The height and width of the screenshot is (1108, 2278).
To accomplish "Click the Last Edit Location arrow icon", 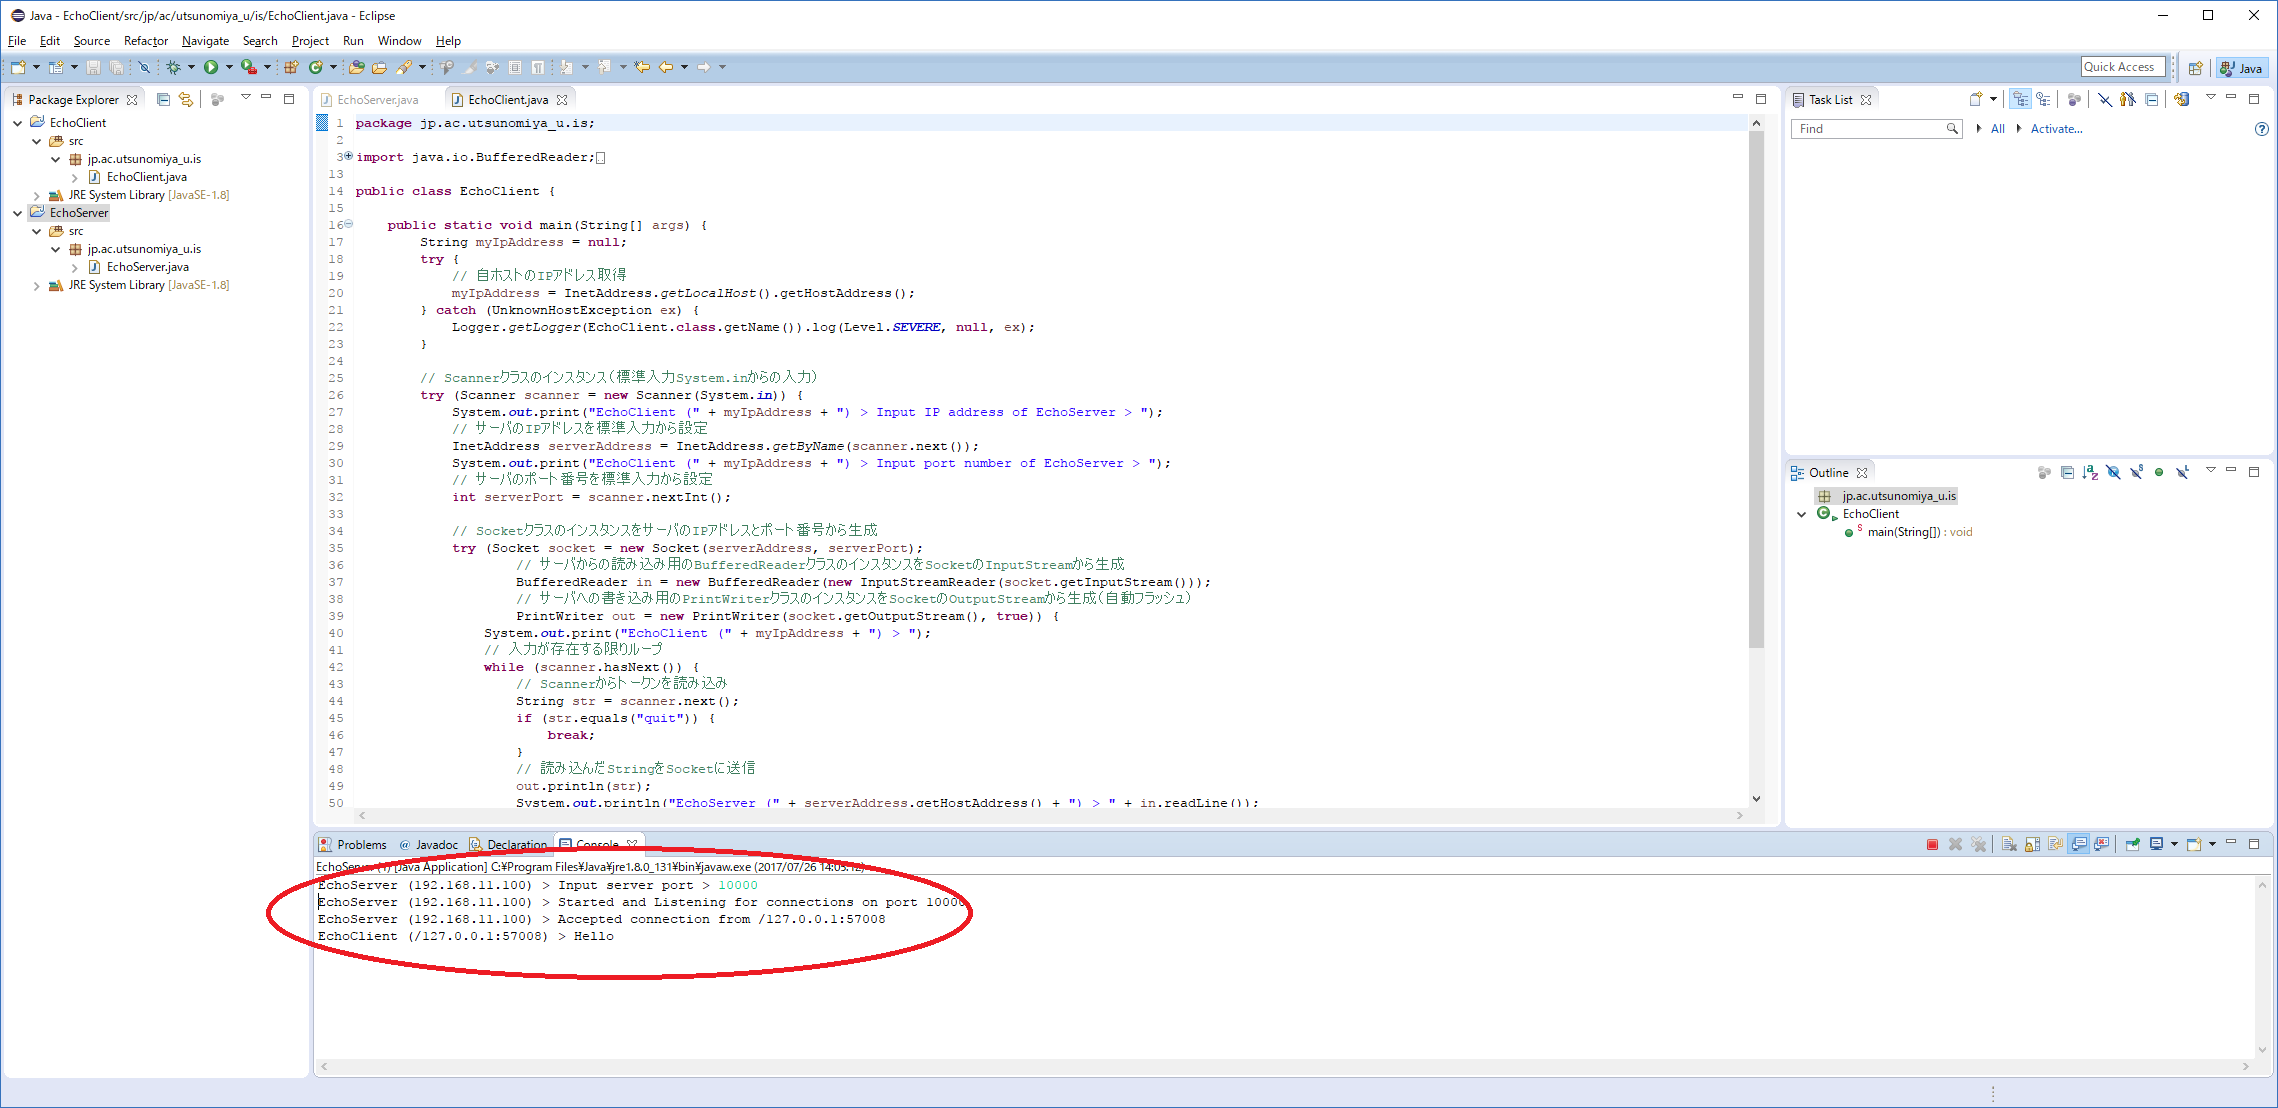I will (x=642, y=67).
